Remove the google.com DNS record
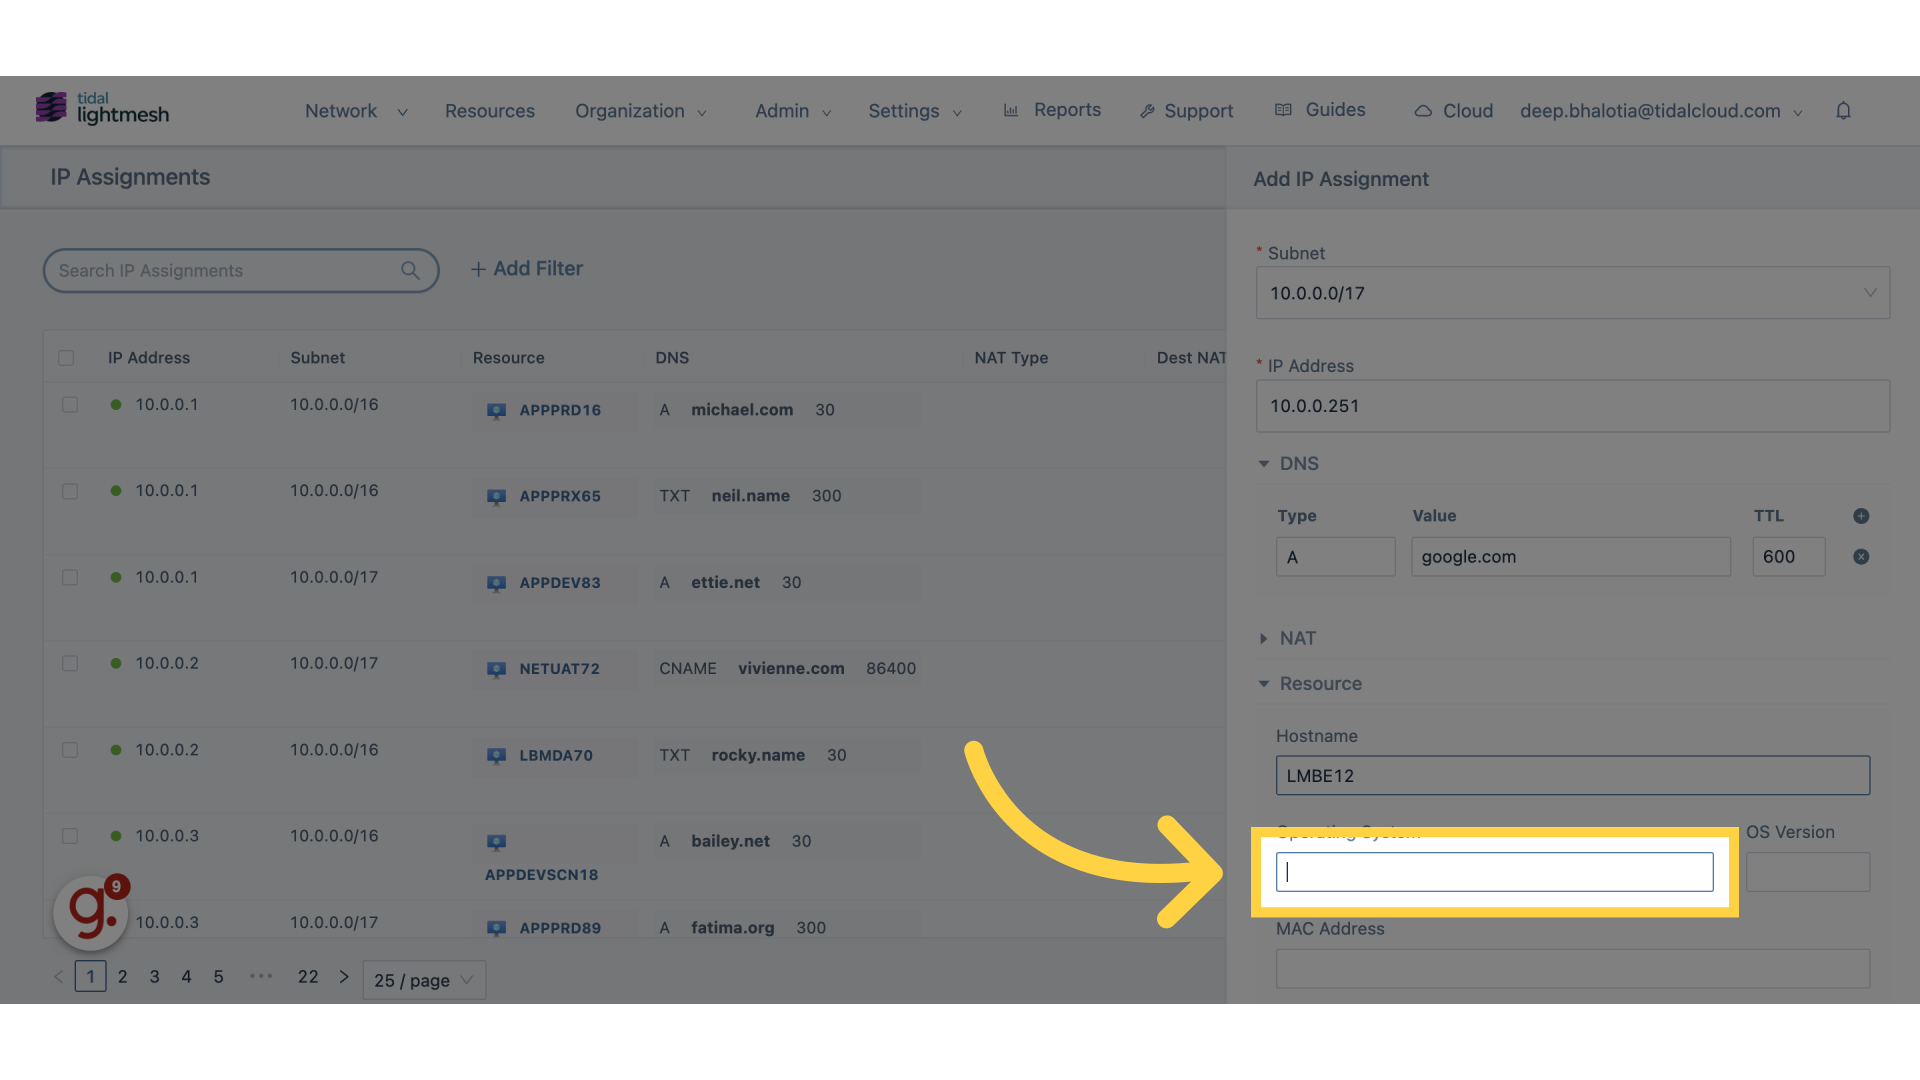 (x=1861, y=557)
